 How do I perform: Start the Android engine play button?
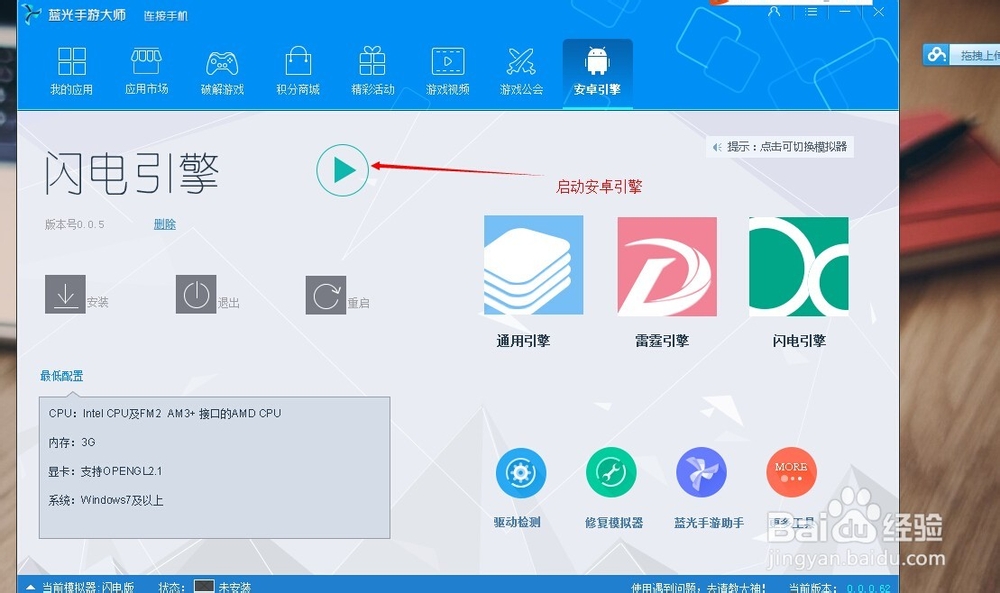pos(342,170)
